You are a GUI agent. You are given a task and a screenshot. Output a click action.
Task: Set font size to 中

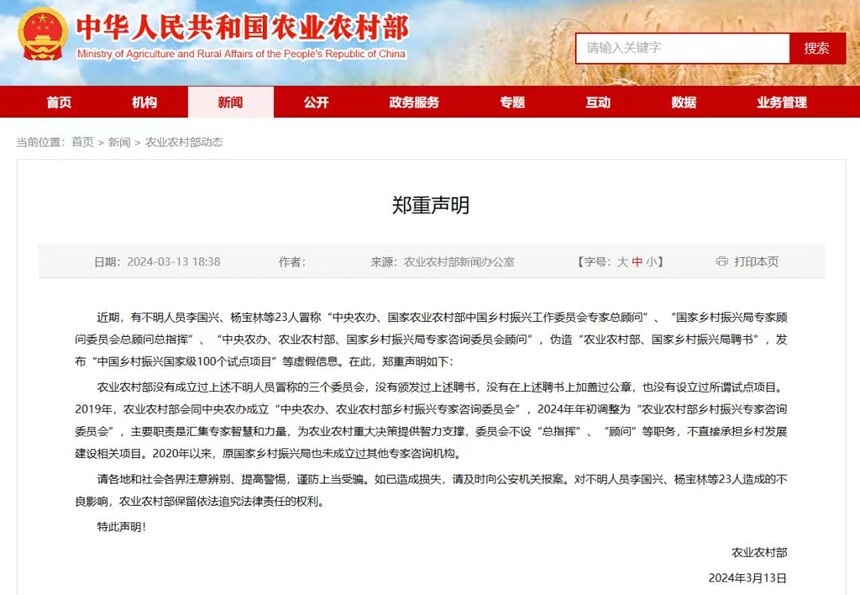(x=637, y=262)
